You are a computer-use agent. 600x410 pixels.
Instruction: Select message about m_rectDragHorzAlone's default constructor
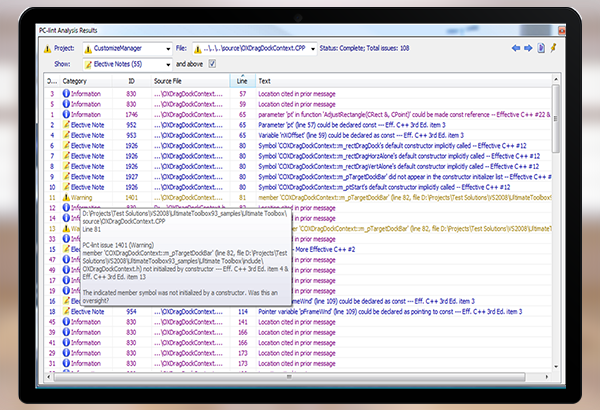[x=399, y=156]
